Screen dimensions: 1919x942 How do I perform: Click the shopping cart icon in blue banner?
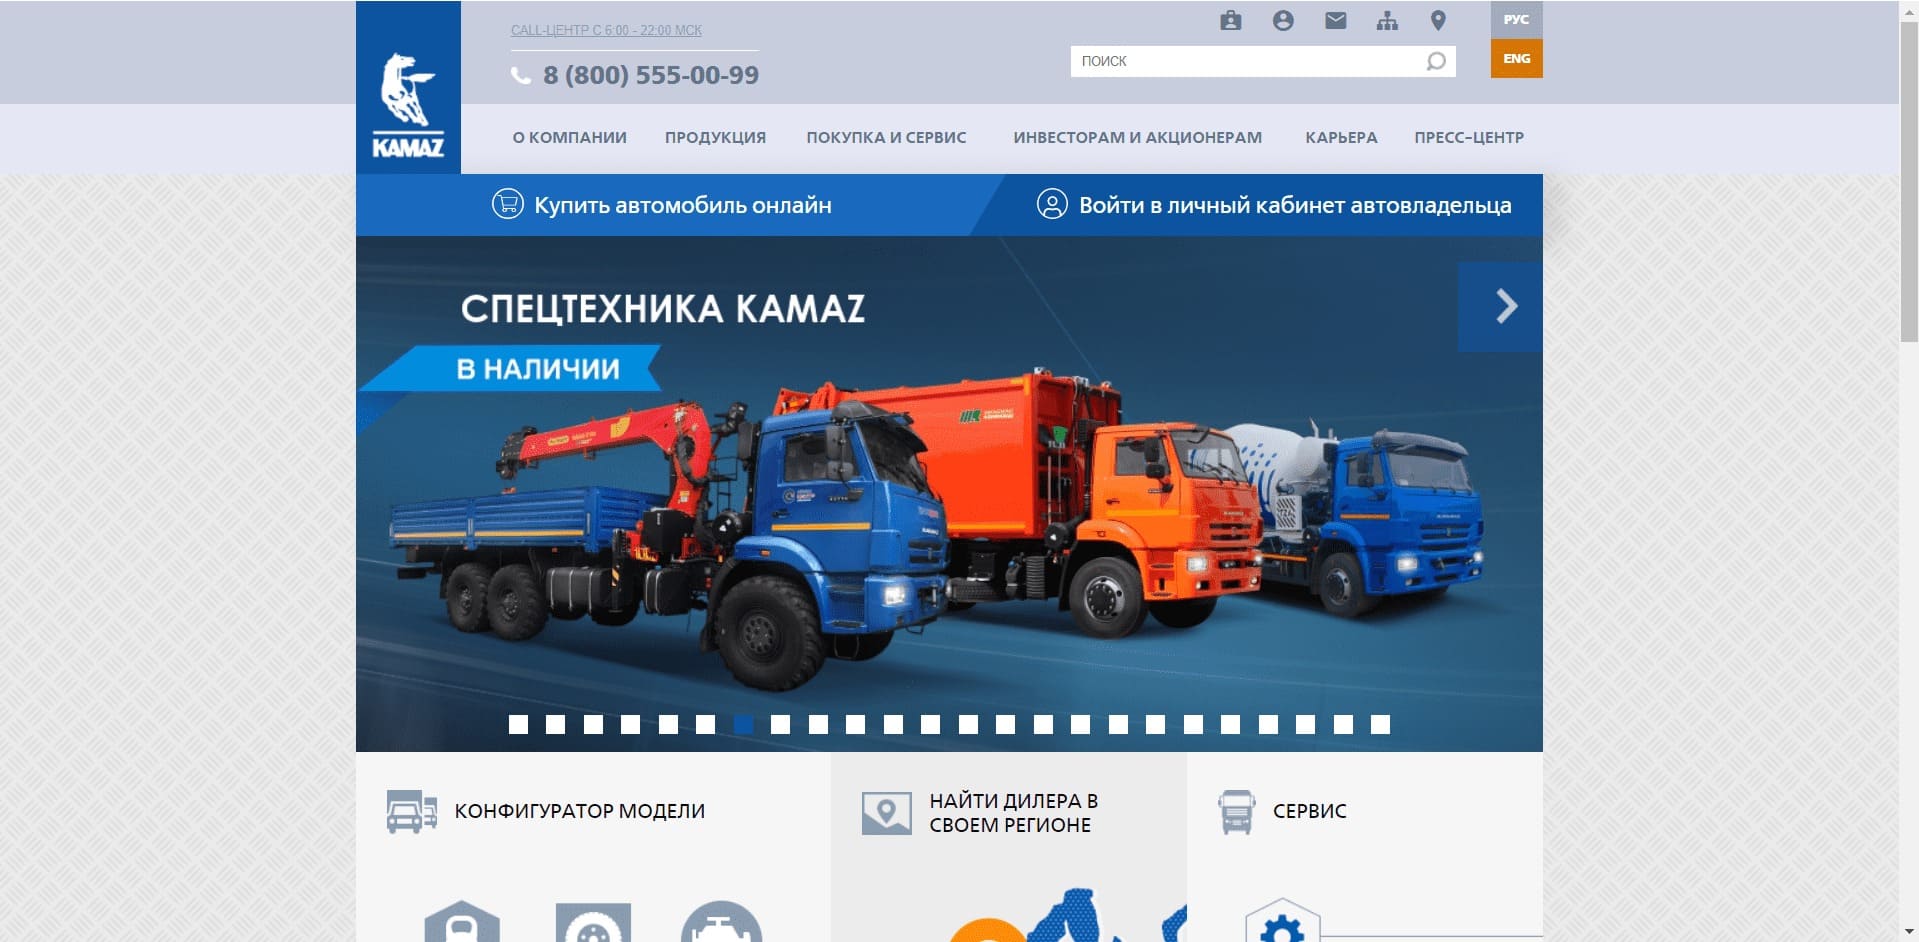pyautogui.click(x=507, y=204)
